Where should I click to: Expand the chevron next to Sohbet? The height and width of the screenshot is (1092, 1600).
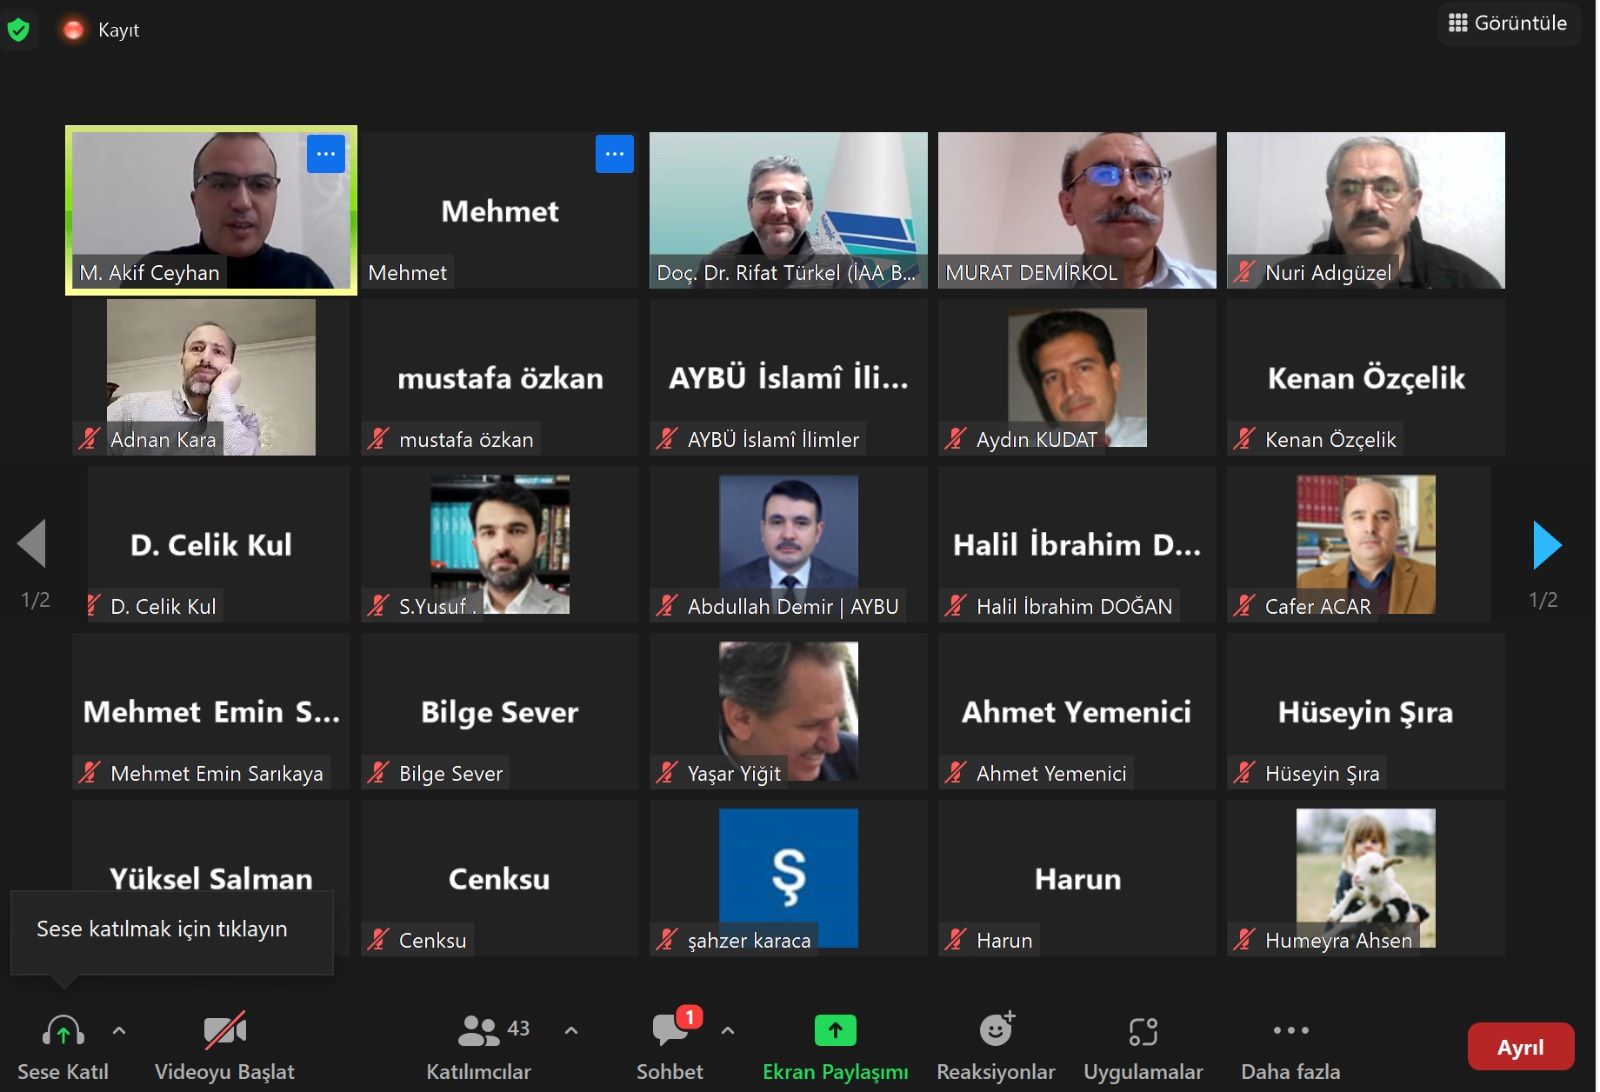click(x=728, y=1030)
